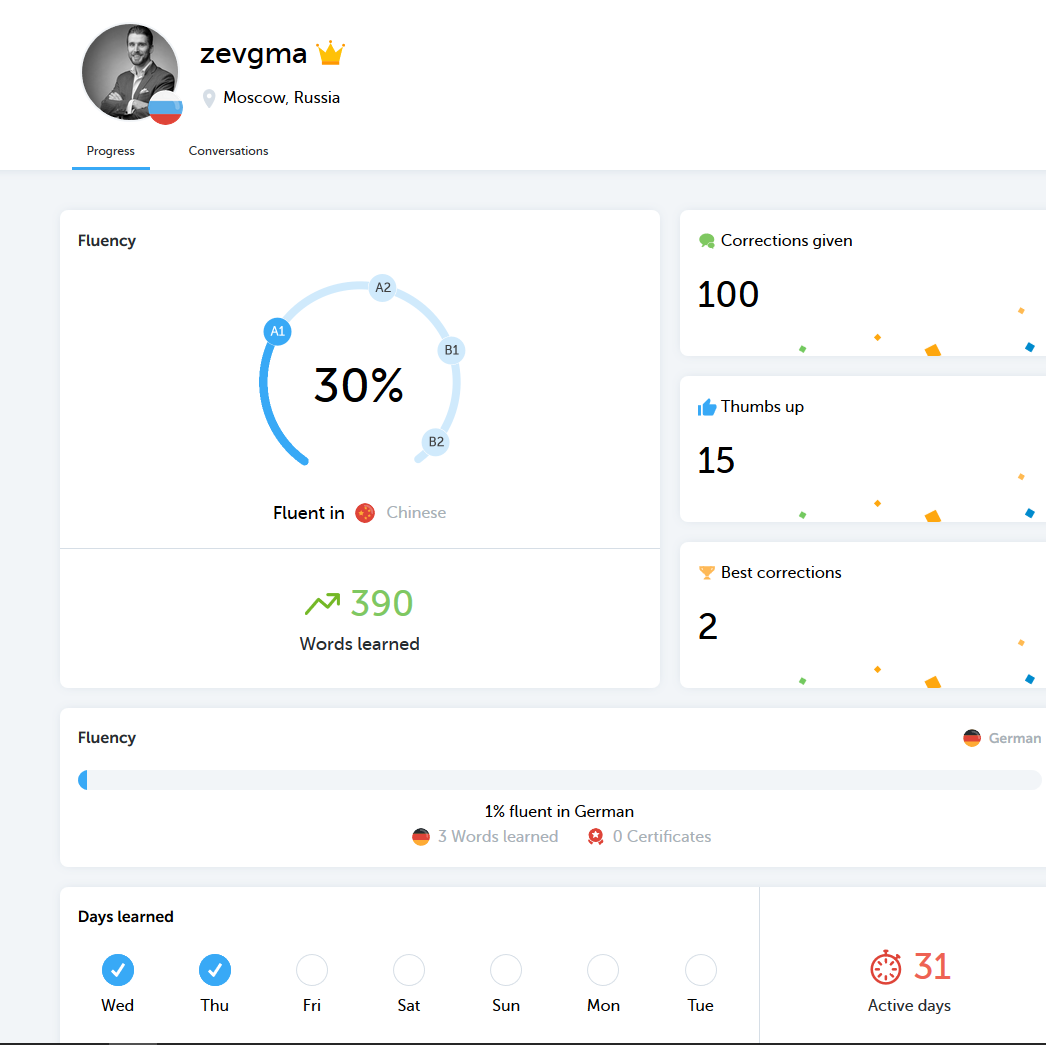Click the 31 active days number

932,967
